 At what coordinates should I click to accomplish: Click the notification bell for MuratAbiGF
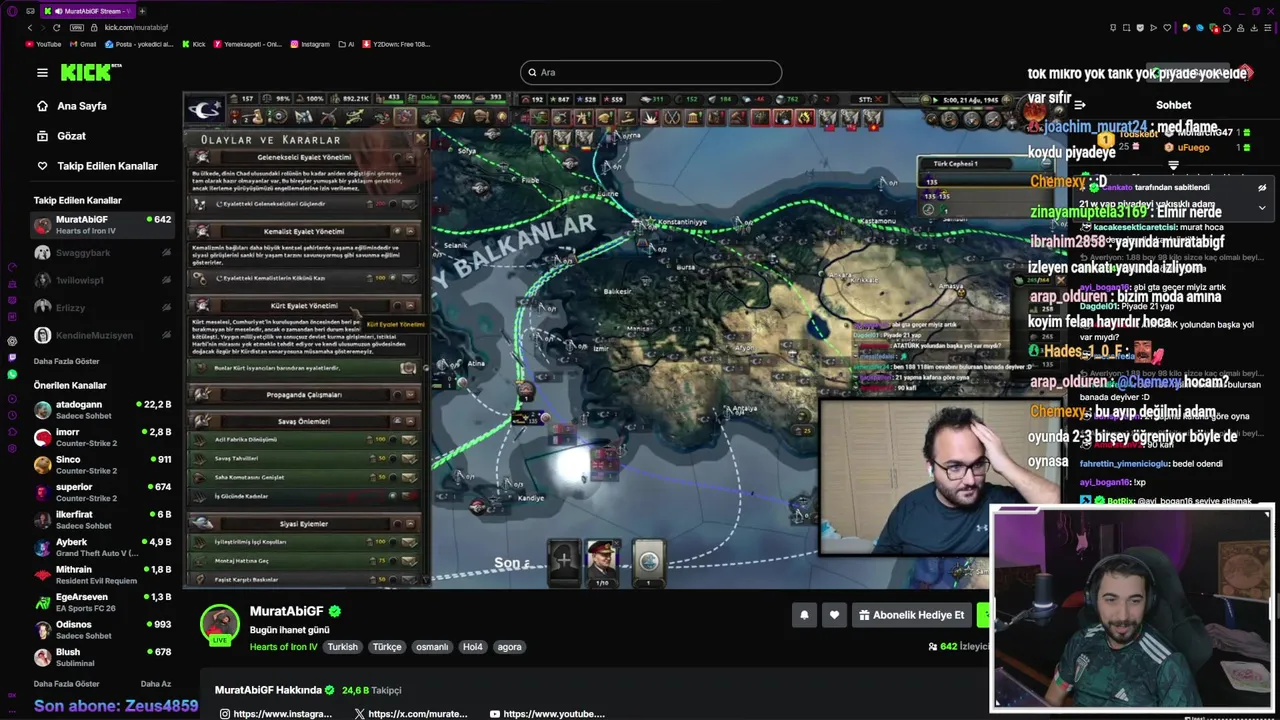pyautogui.click(x=804, y=615)
